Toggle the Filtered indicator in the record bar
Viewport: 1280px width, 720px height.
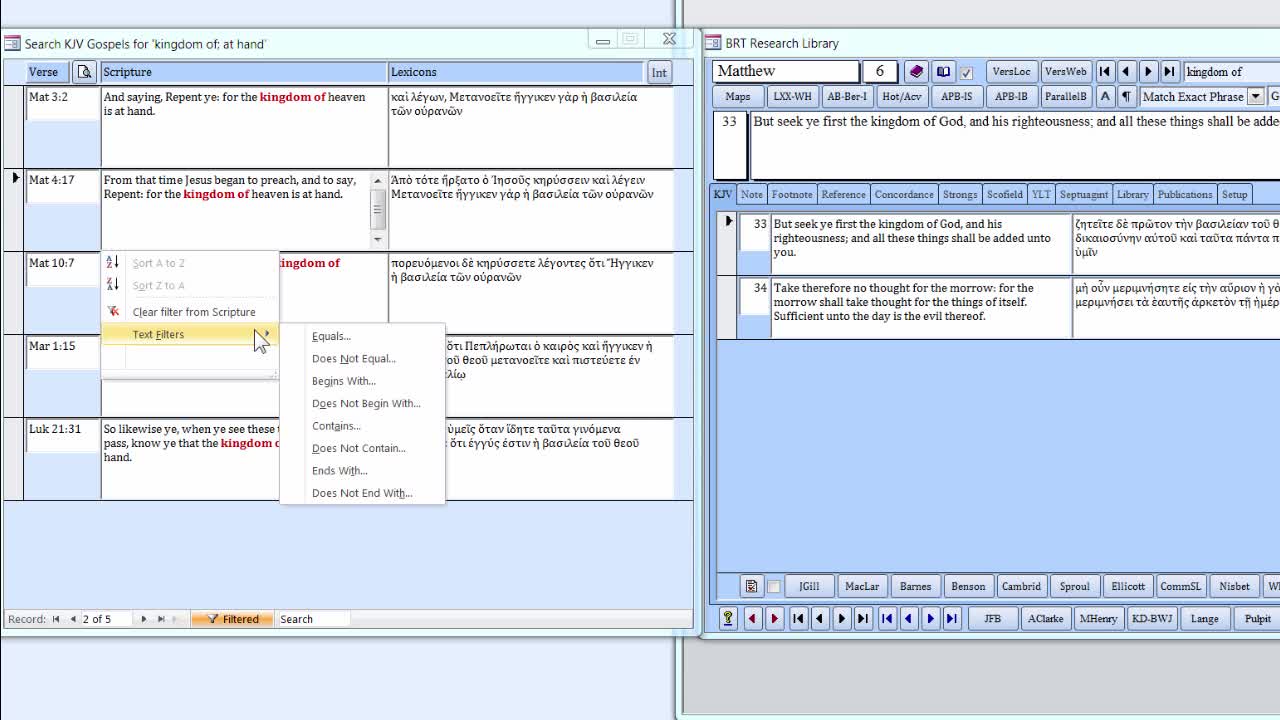(x=232, y=619)
